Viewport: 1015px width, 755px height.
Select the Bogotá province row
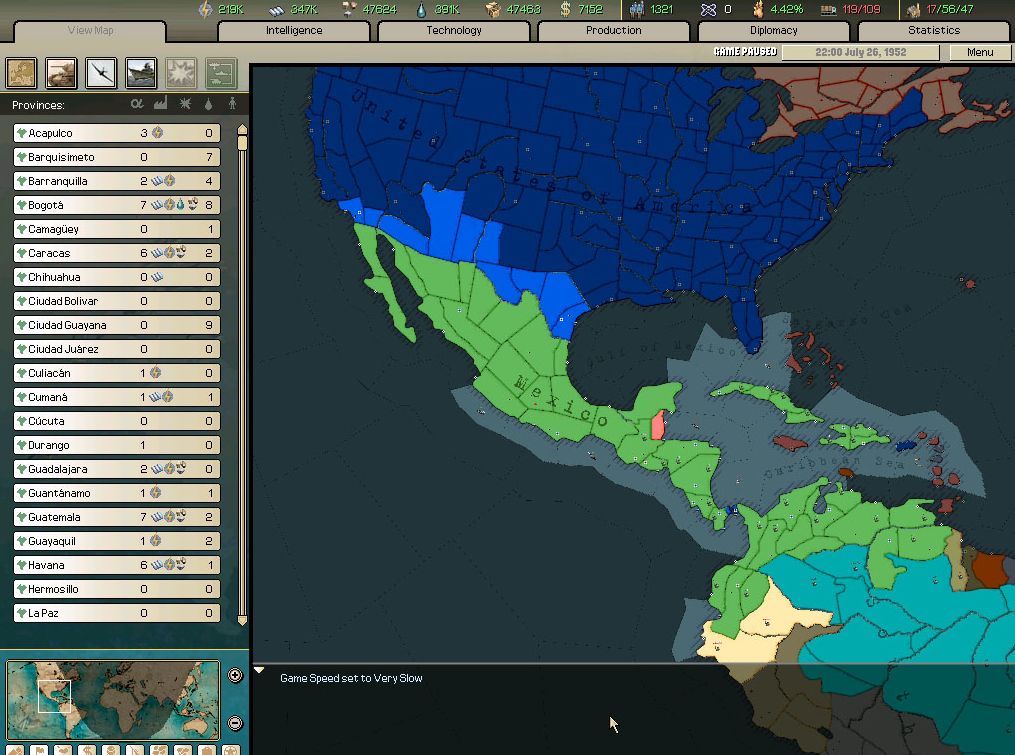point(117,205)
